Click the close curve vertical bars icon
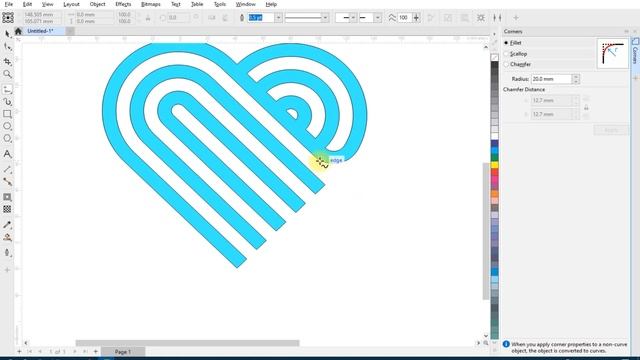 point(497,18)
